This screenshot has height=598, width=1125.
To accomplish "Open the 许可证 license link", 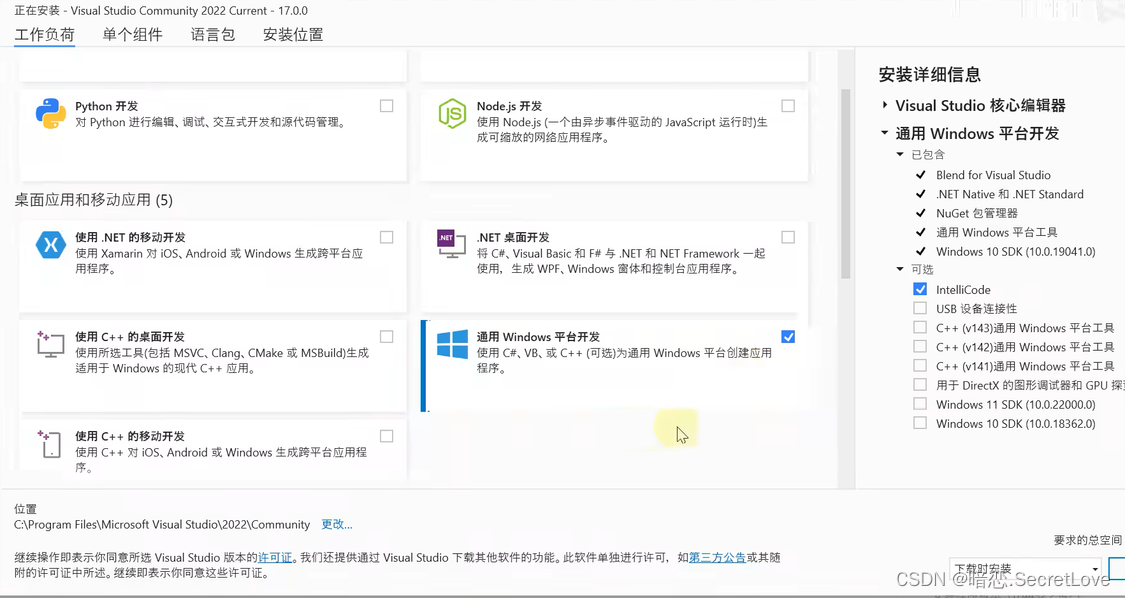I will (x=275, y=557).
